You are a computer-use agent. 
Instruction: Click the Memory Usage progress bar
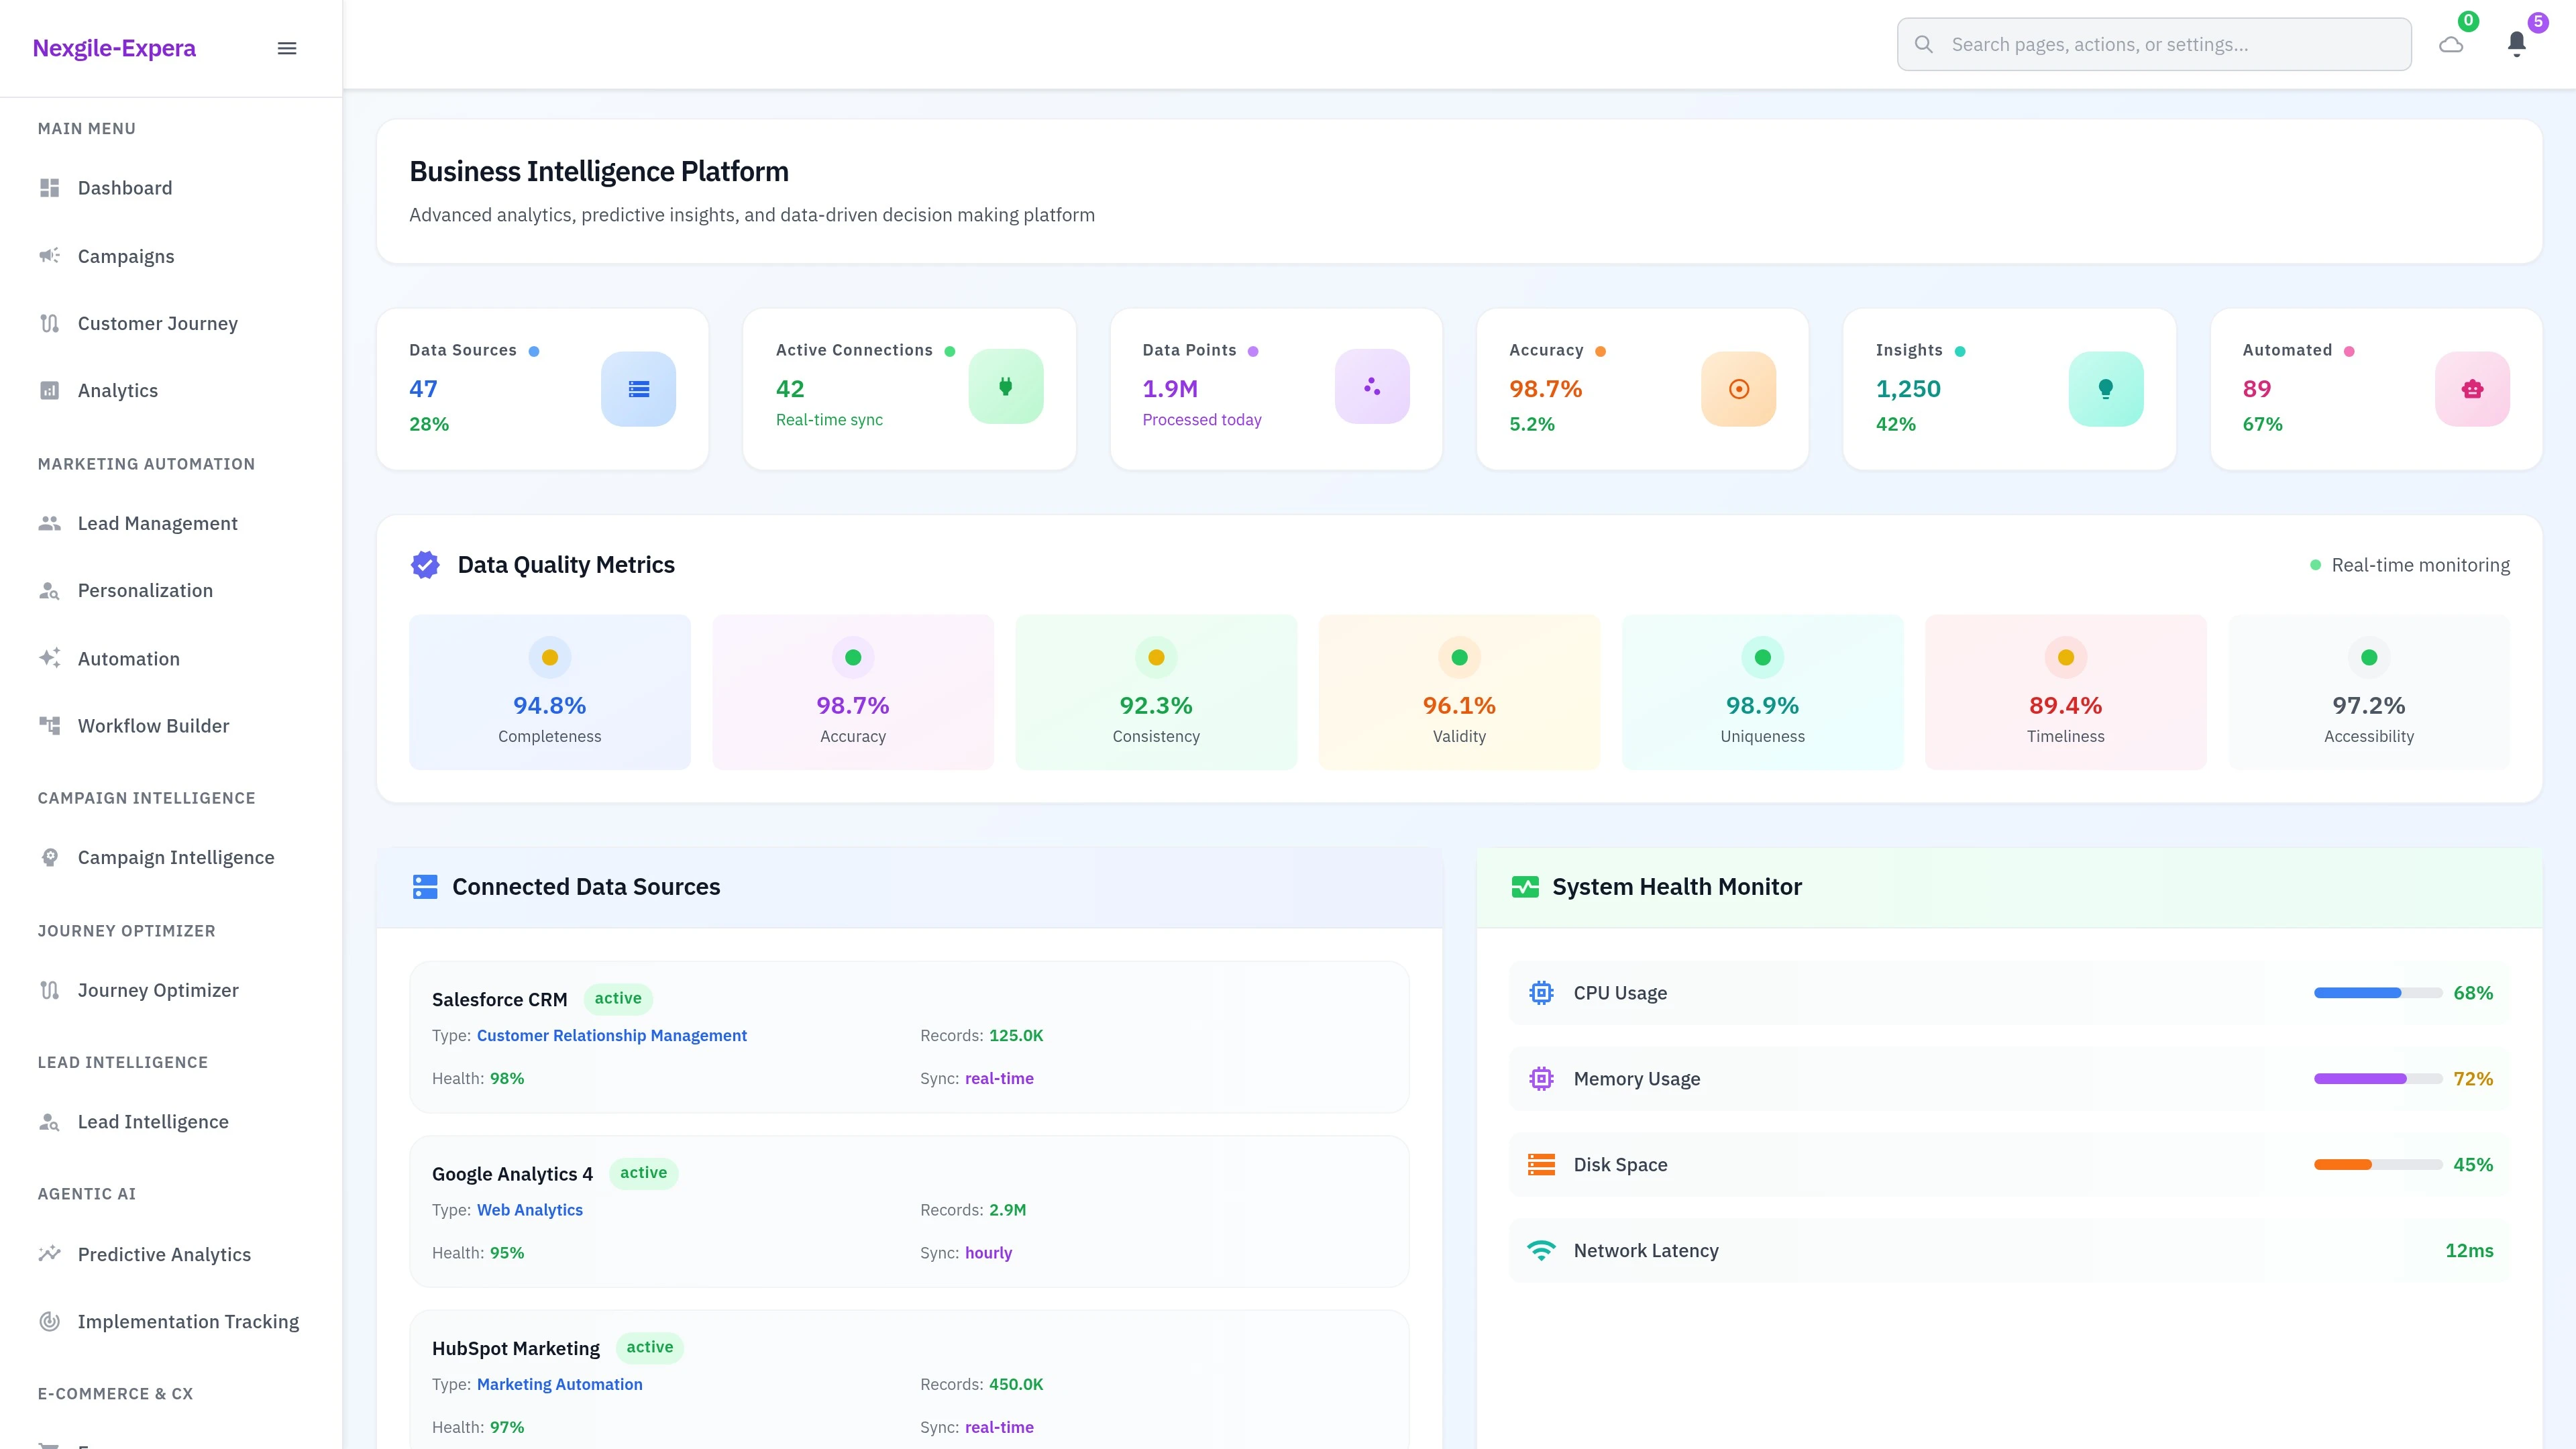click(x=2378, y=1078)
